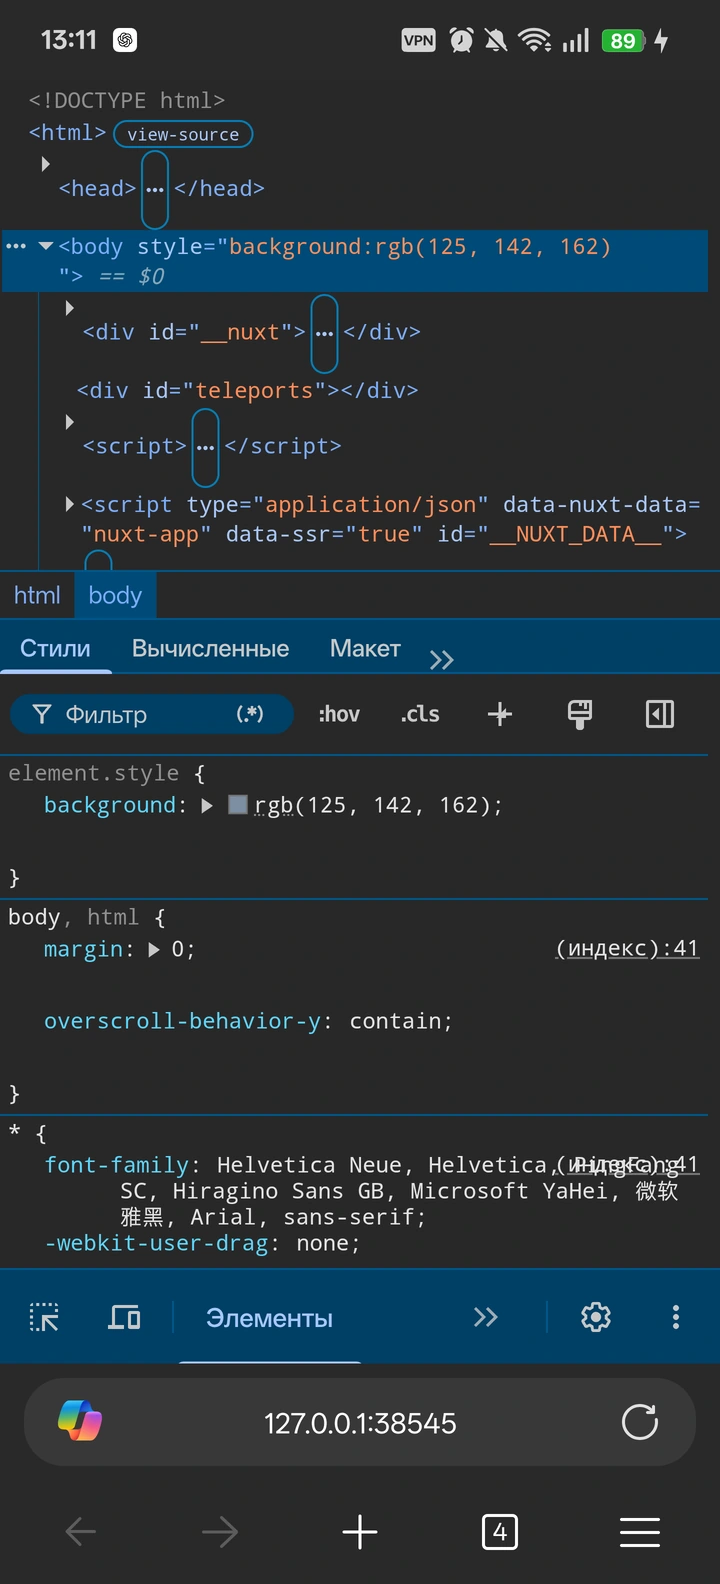
Task: Tap the muted notifications bell icon
Action: (496, 40)
